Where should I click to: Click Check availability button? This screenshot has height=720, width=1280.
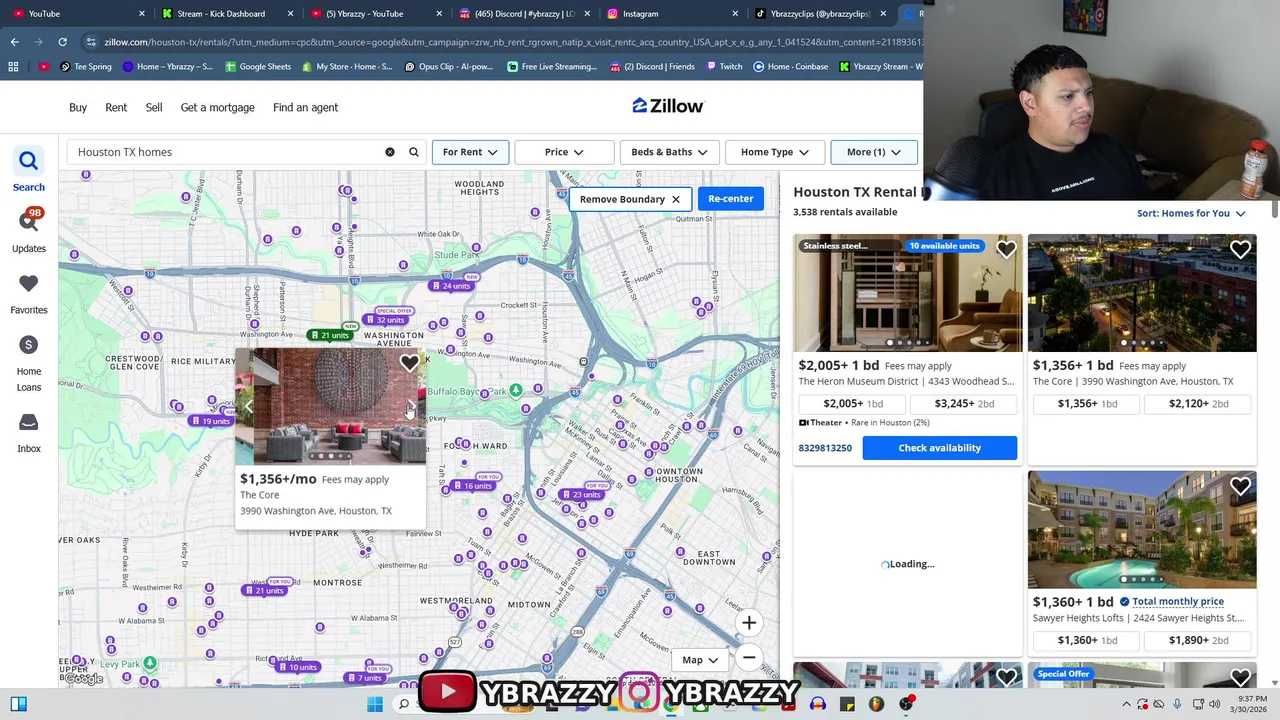(940, 448)
